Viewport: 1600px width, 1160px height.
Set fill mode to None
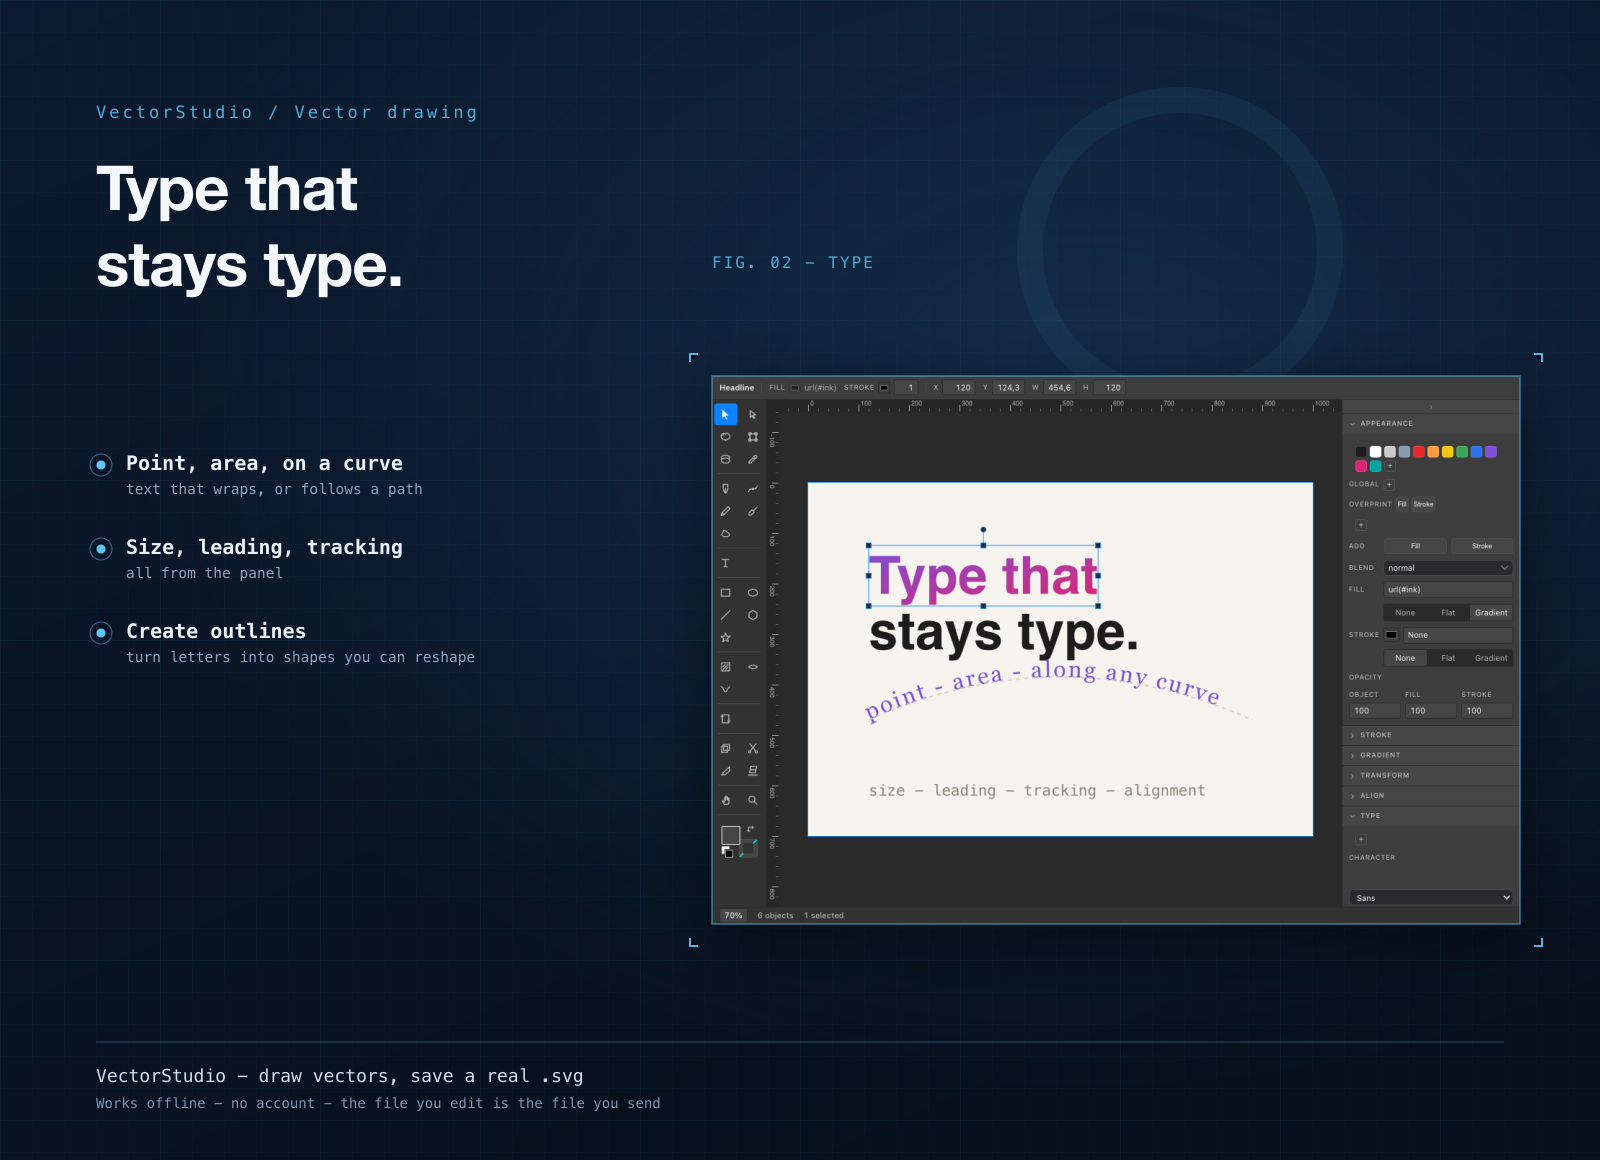pyautogui.click(x=1405, y=612)
